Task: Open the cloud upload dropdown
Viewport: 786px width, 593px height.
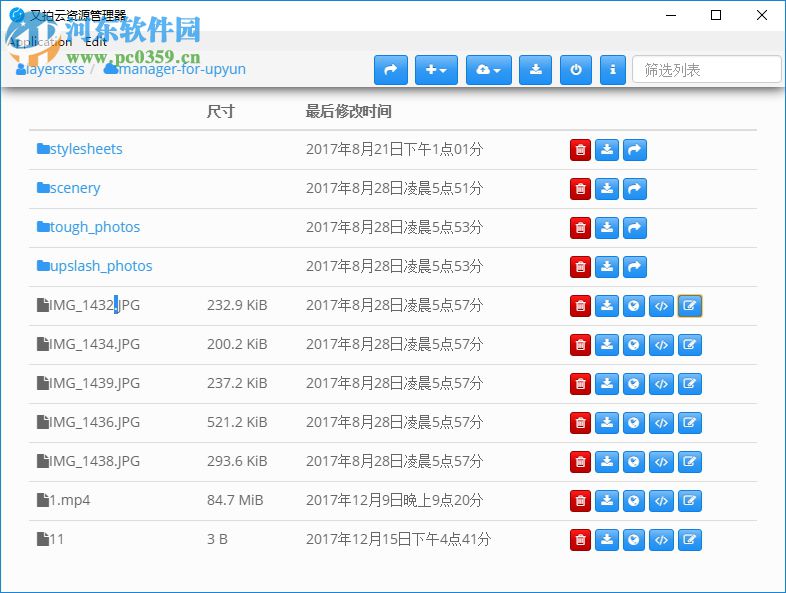Action: coord(489,70)
